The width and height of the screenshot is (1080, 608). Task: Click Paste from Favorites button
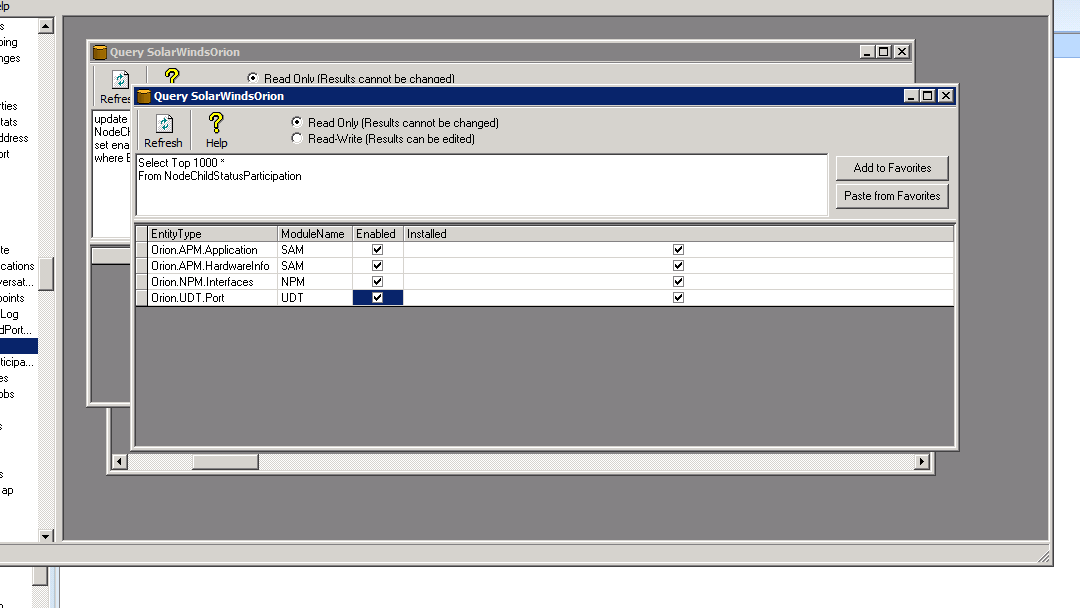(892, 196)
